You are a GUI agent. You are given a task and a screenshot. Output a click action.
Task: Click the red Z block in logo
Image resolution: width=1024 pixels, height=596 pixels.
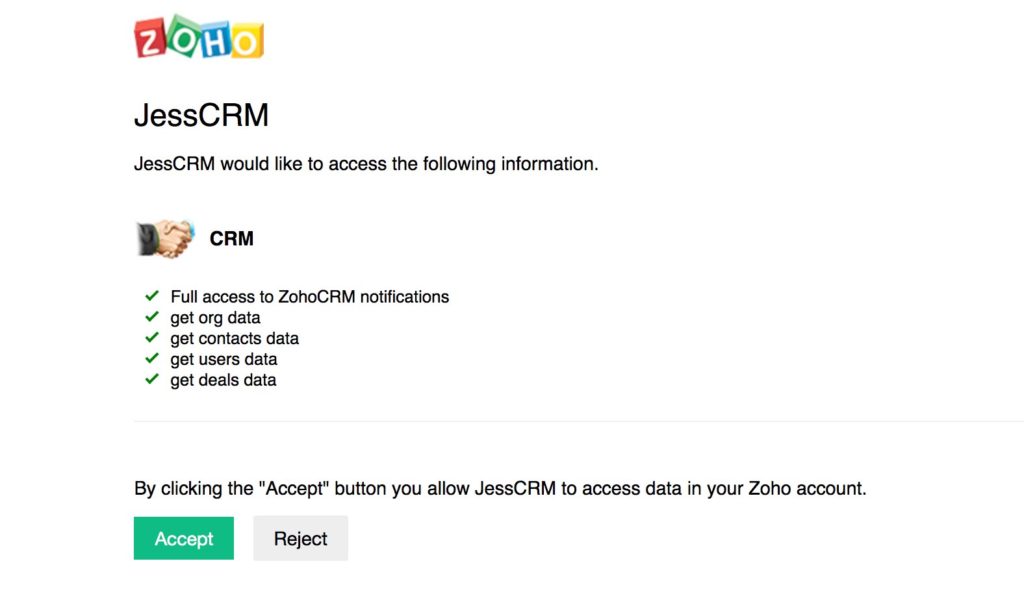150,39
